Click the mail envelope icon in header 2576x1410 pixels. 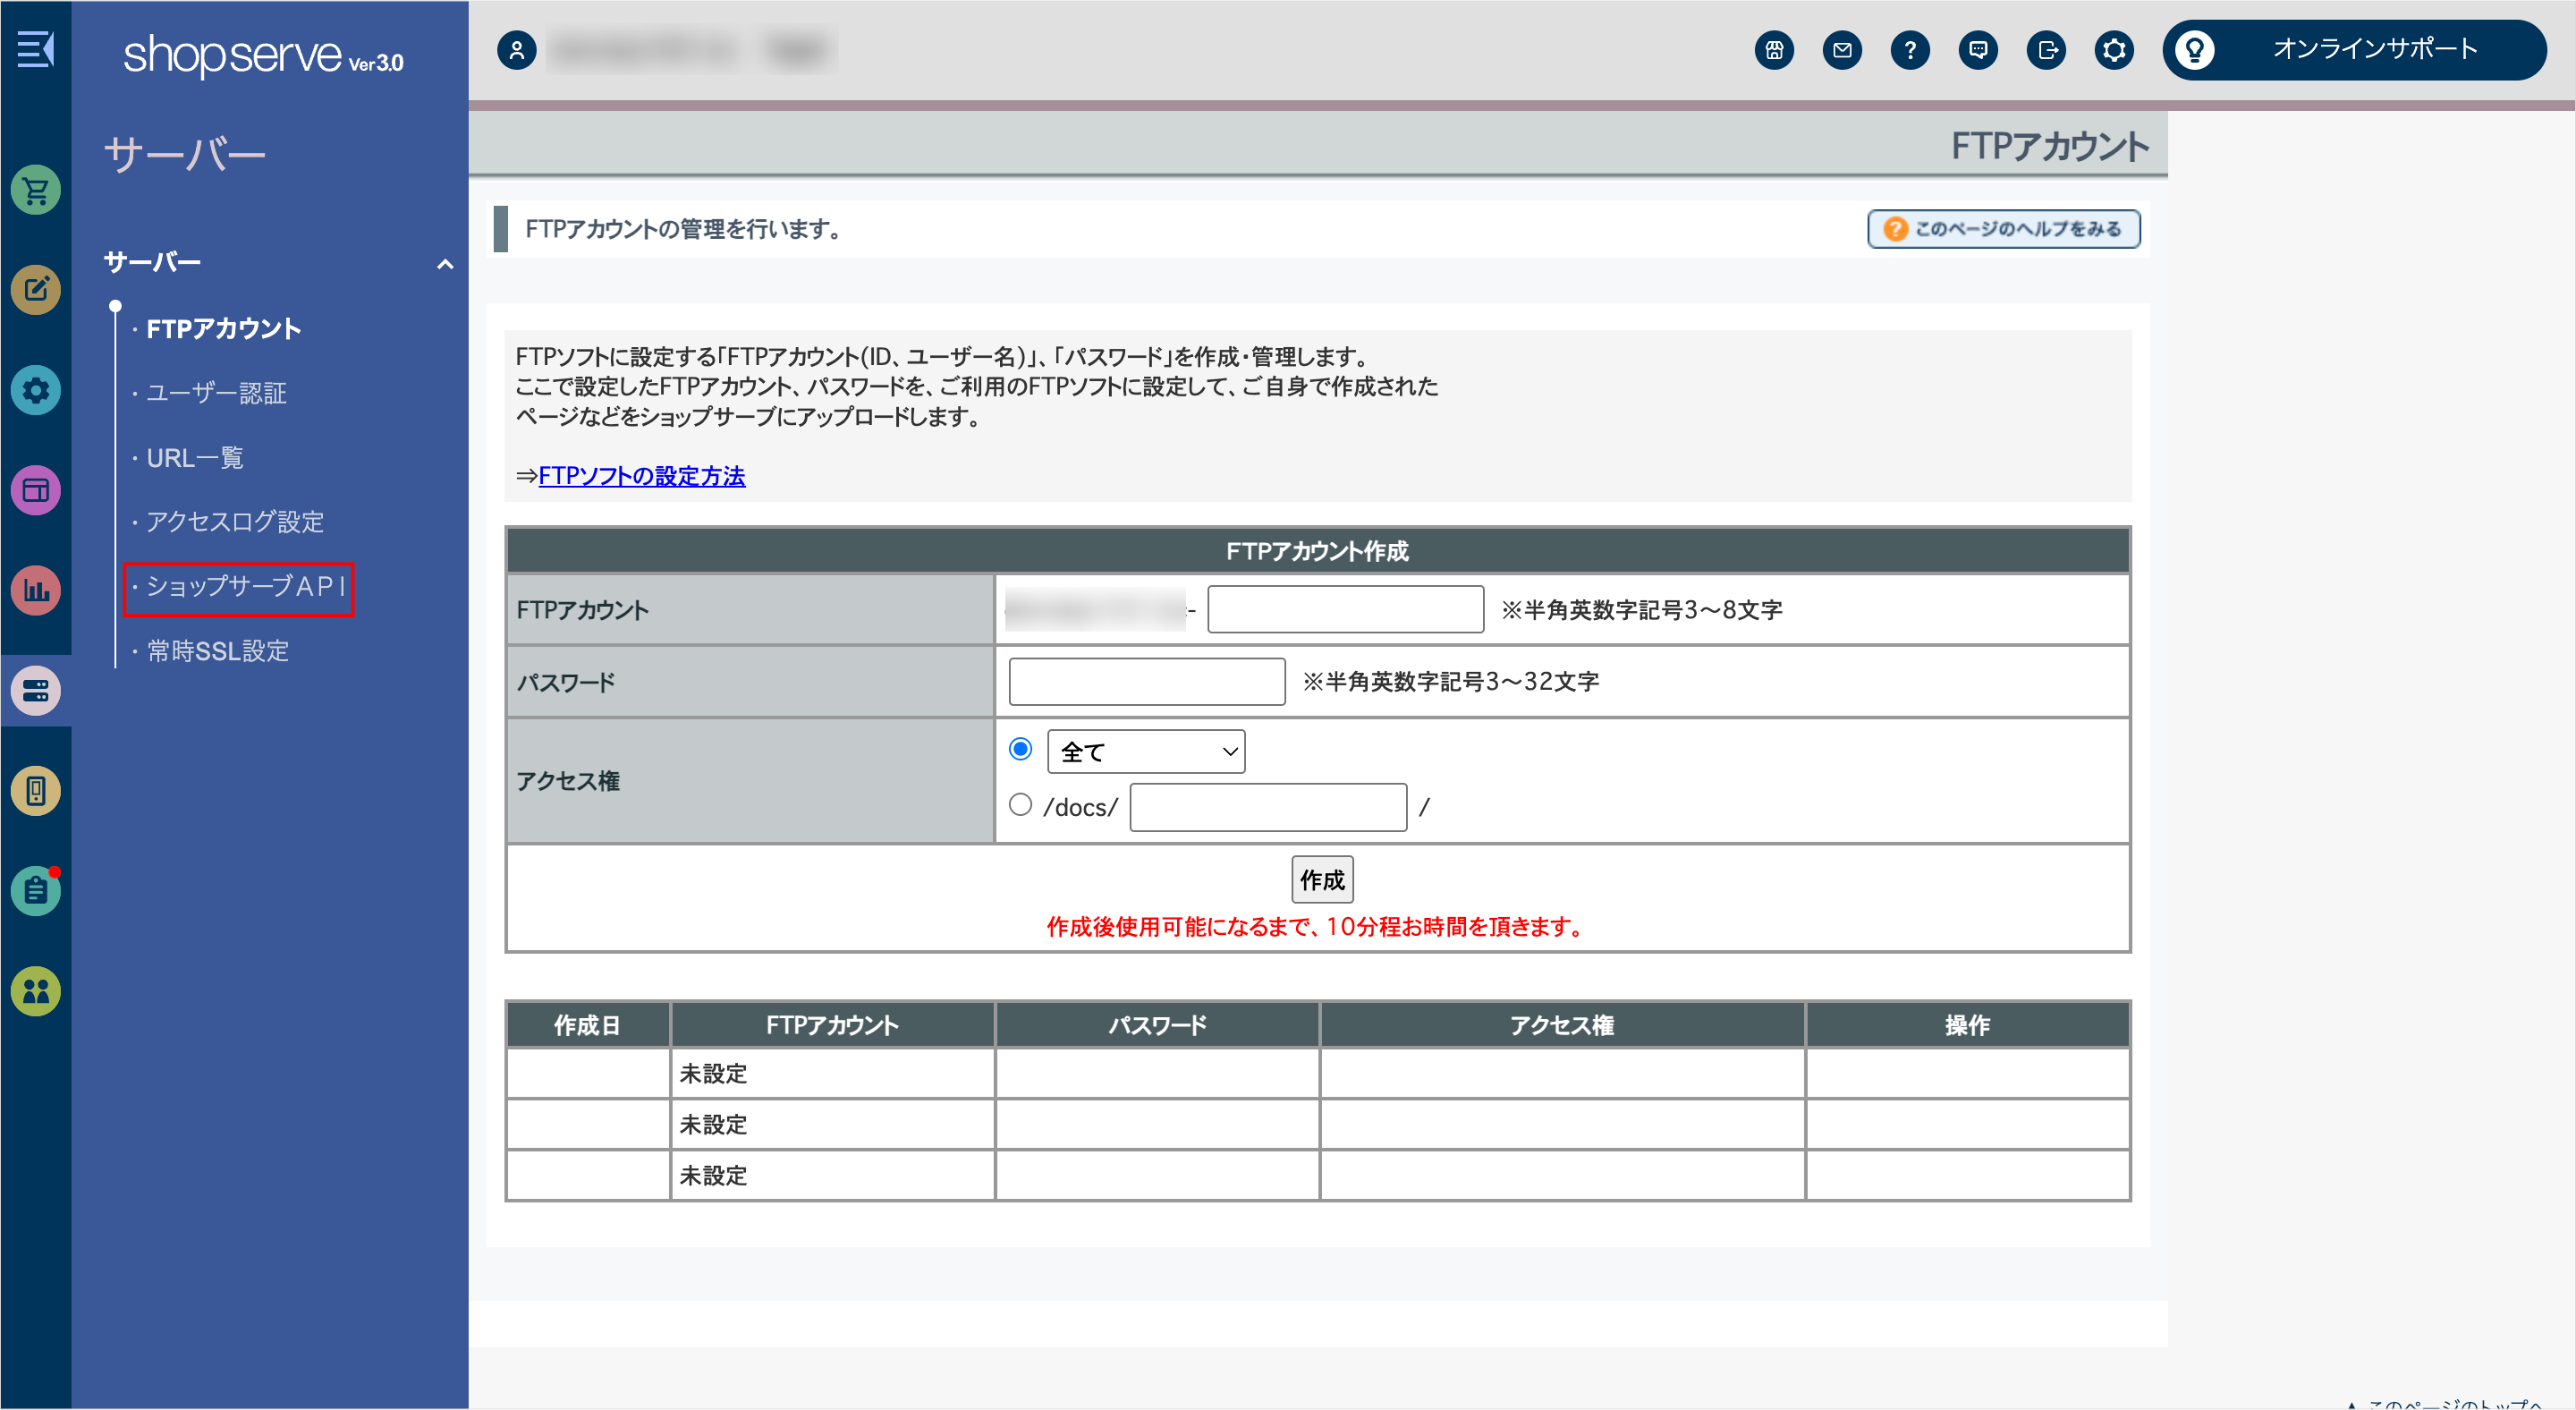tap(1842, 50)
